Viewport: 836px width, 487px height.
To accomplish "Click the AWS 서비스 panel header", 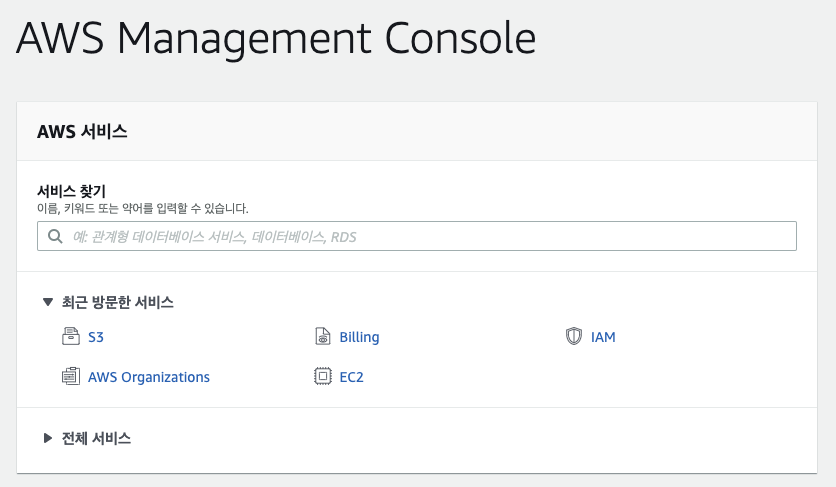I will pos(82,131).
